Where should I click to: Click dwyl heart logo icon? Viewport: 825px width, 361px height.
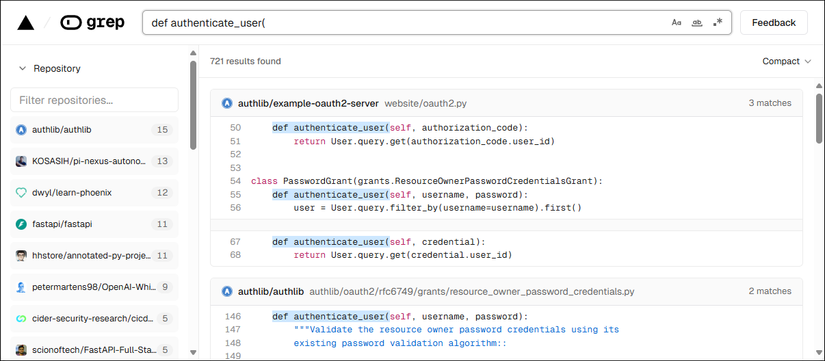click(21, 193)
